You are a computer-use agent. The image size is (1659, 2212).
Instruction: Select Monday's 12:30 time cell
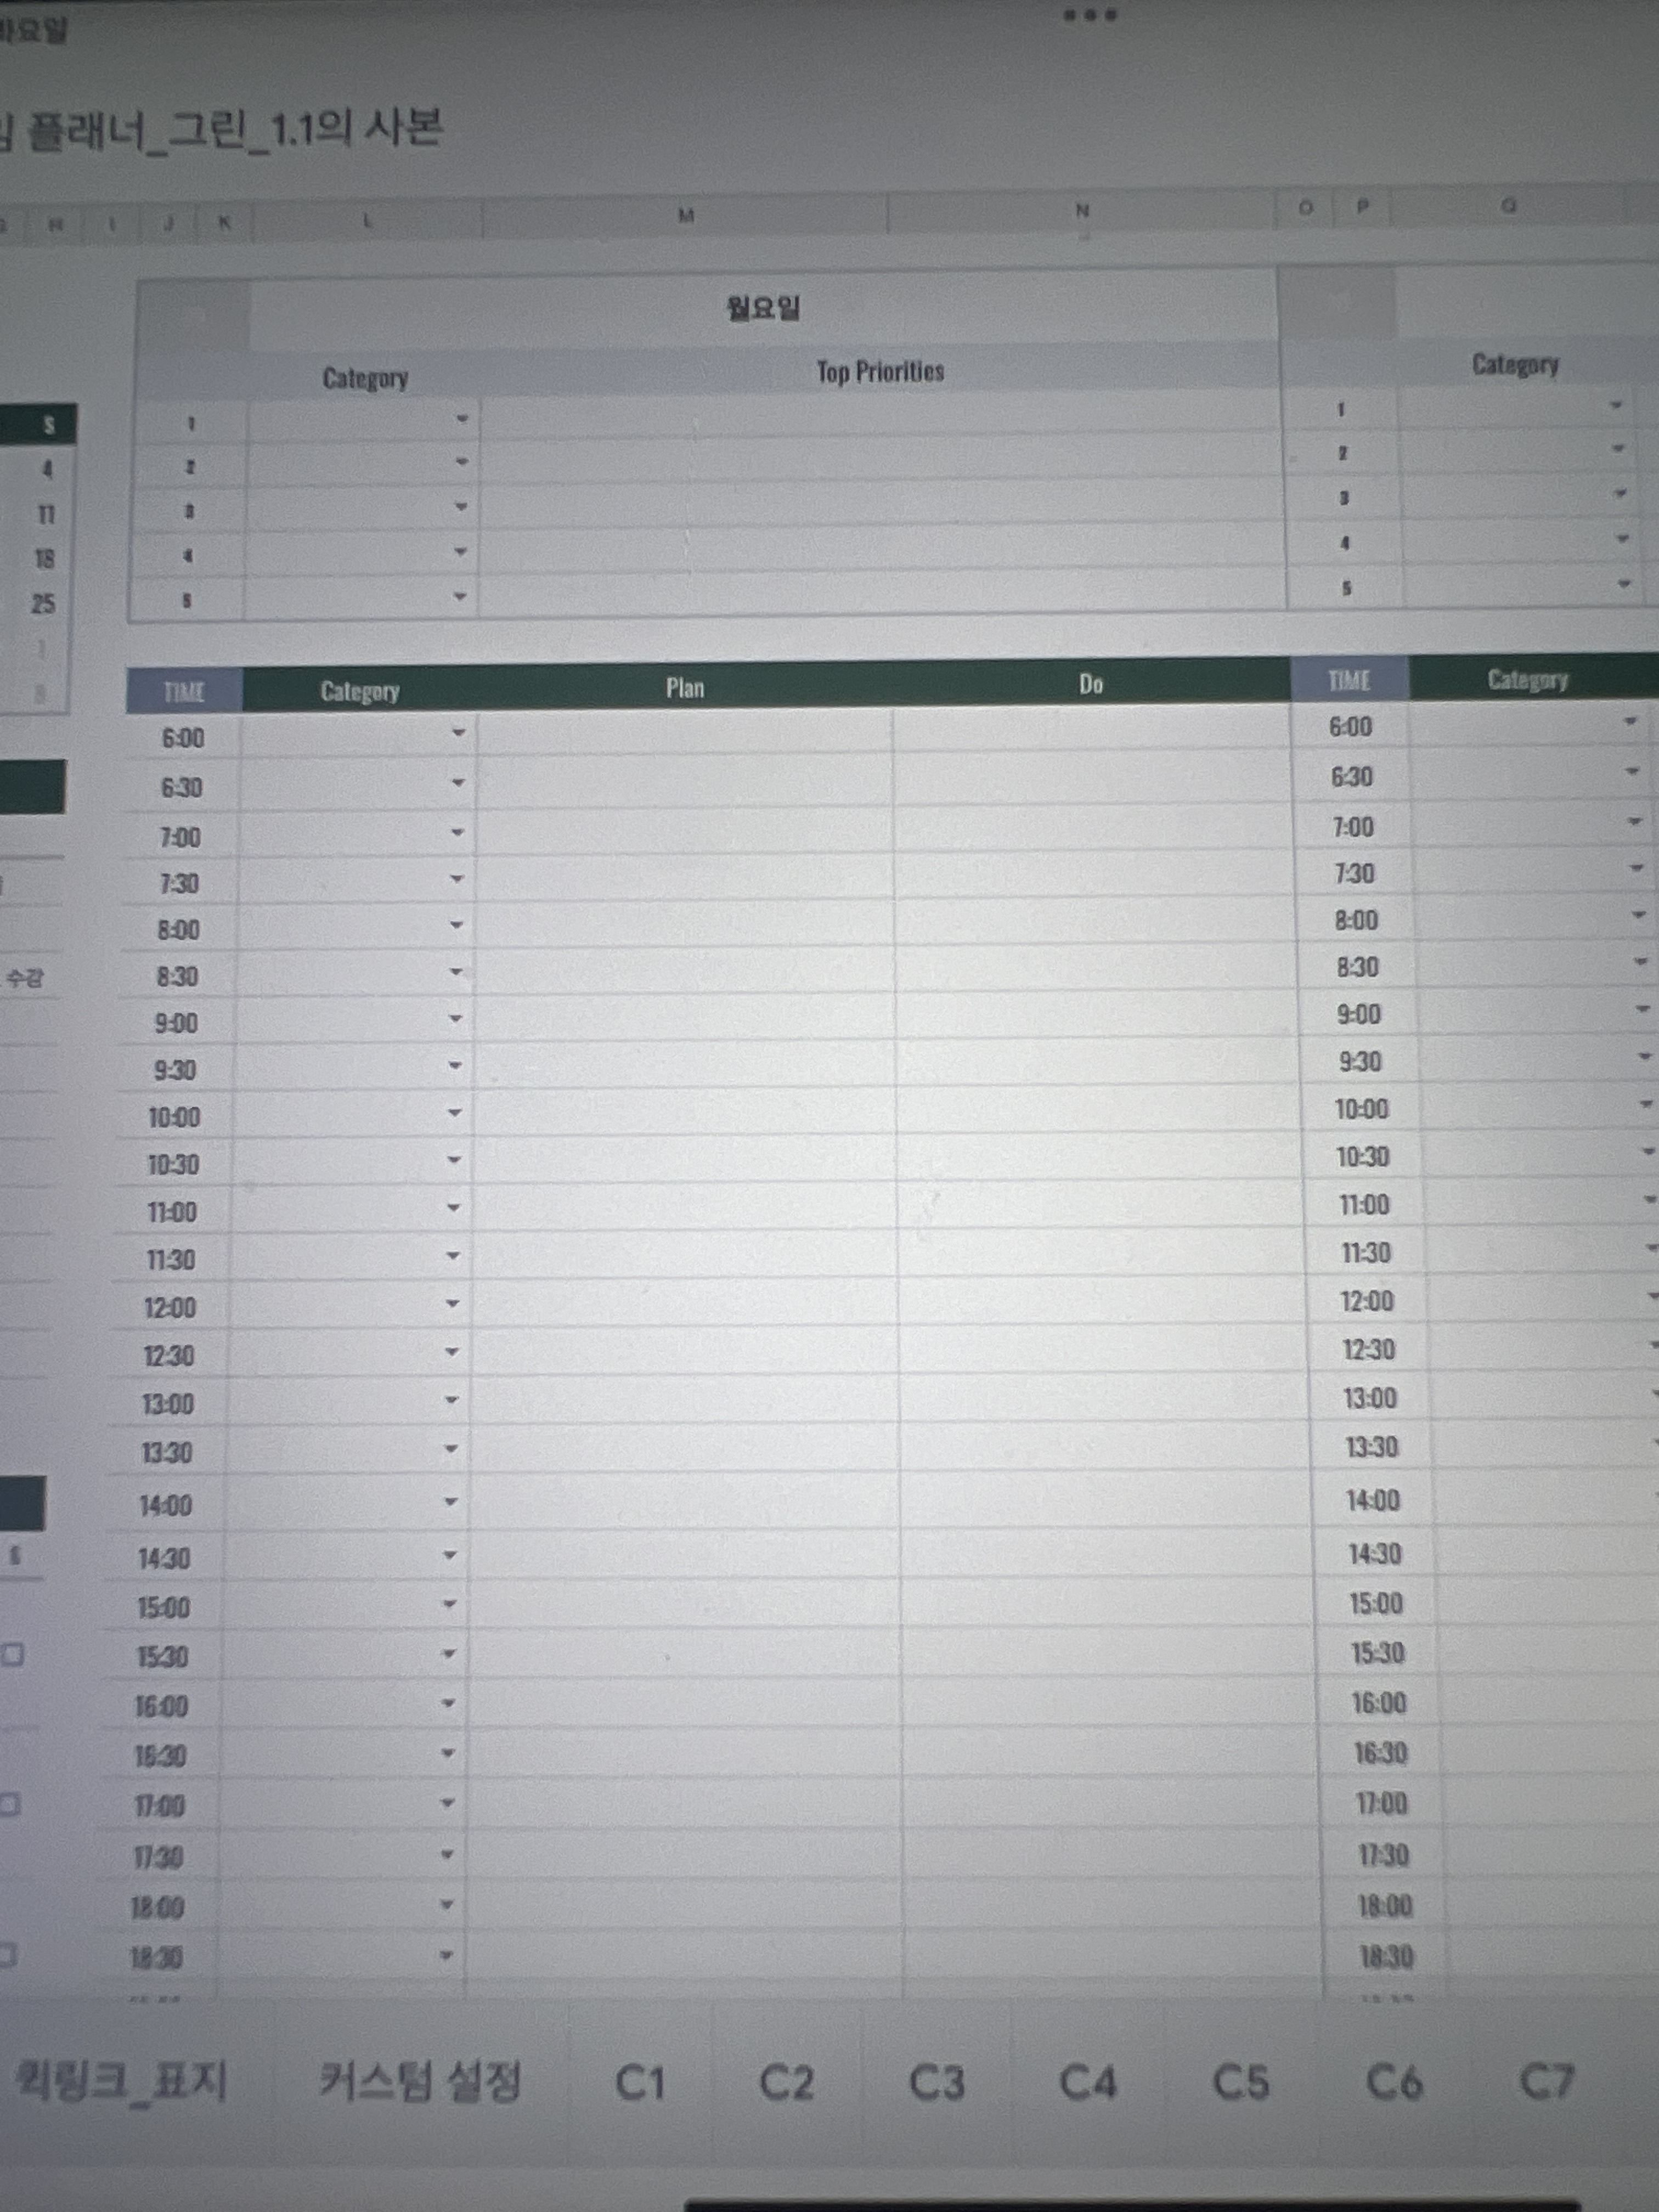[x=168, y=1356]
